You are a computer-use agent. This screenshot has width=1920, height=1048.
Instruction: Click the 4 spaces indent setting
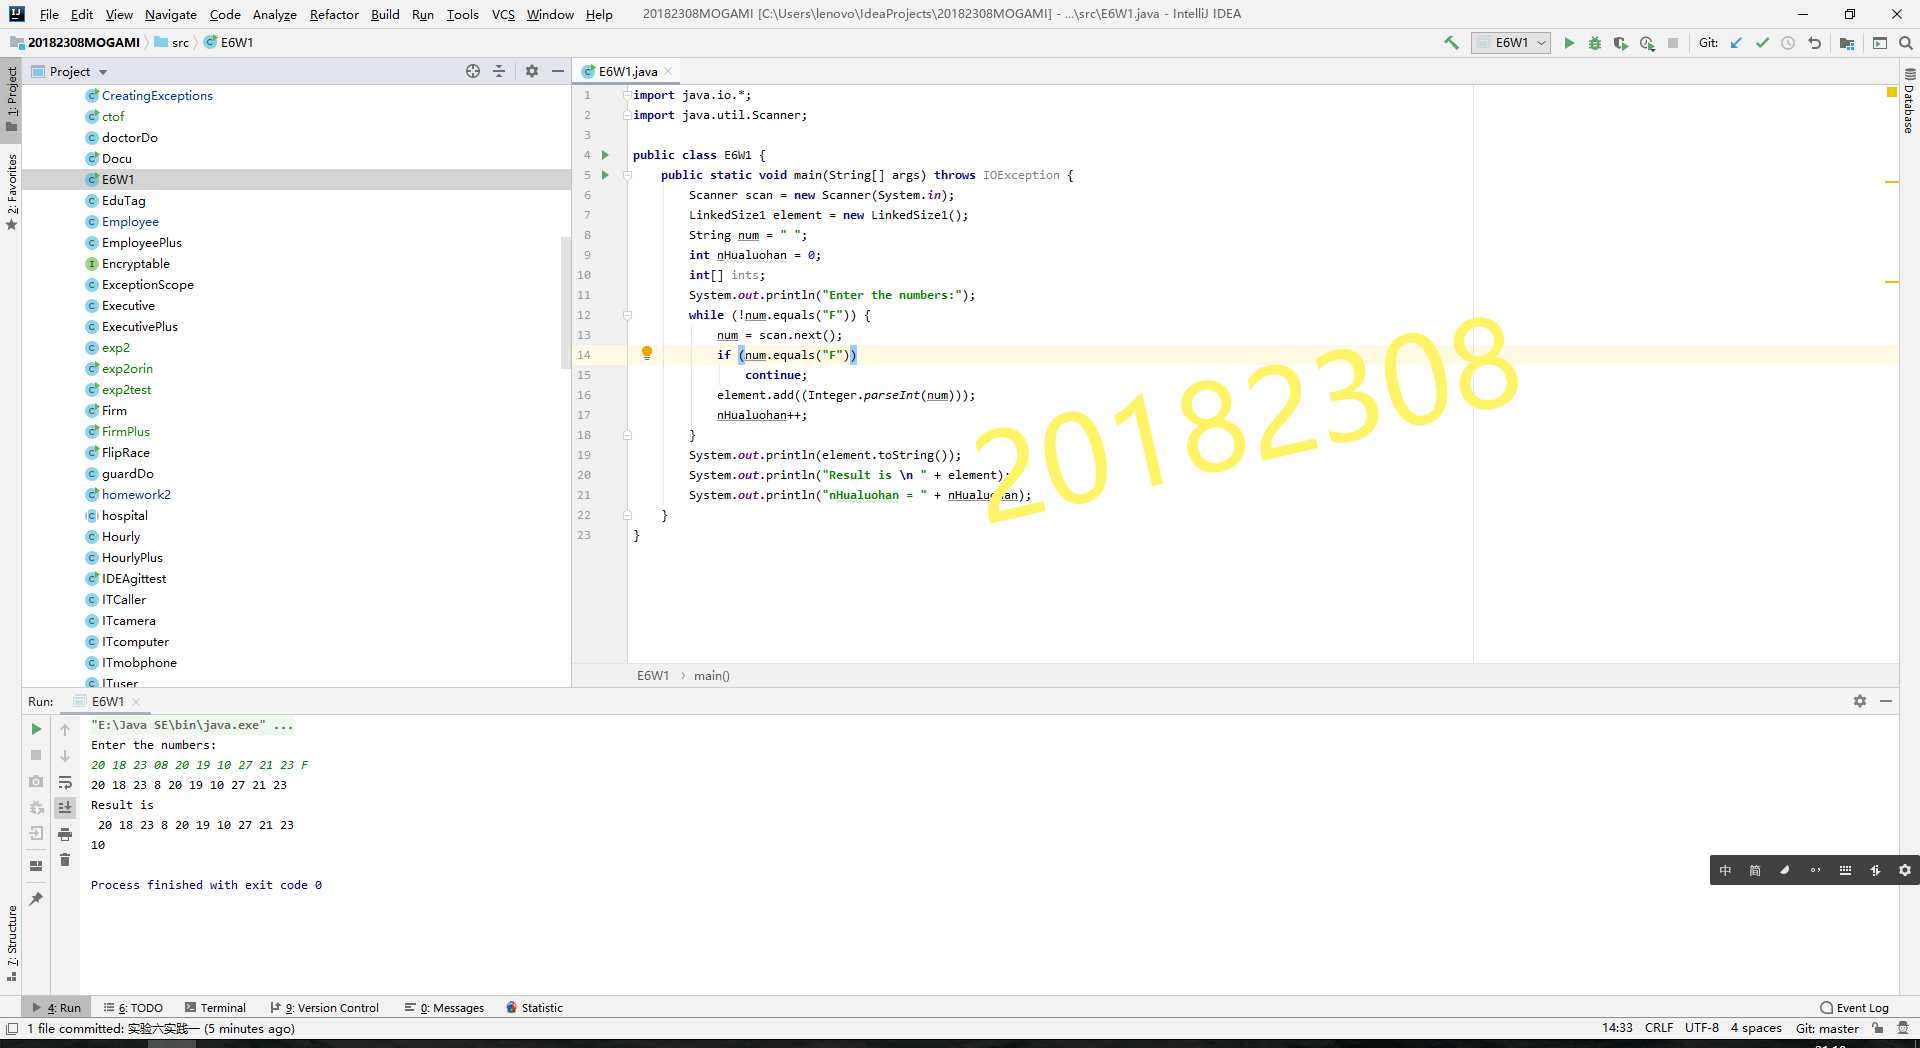pos(1756,1028)
